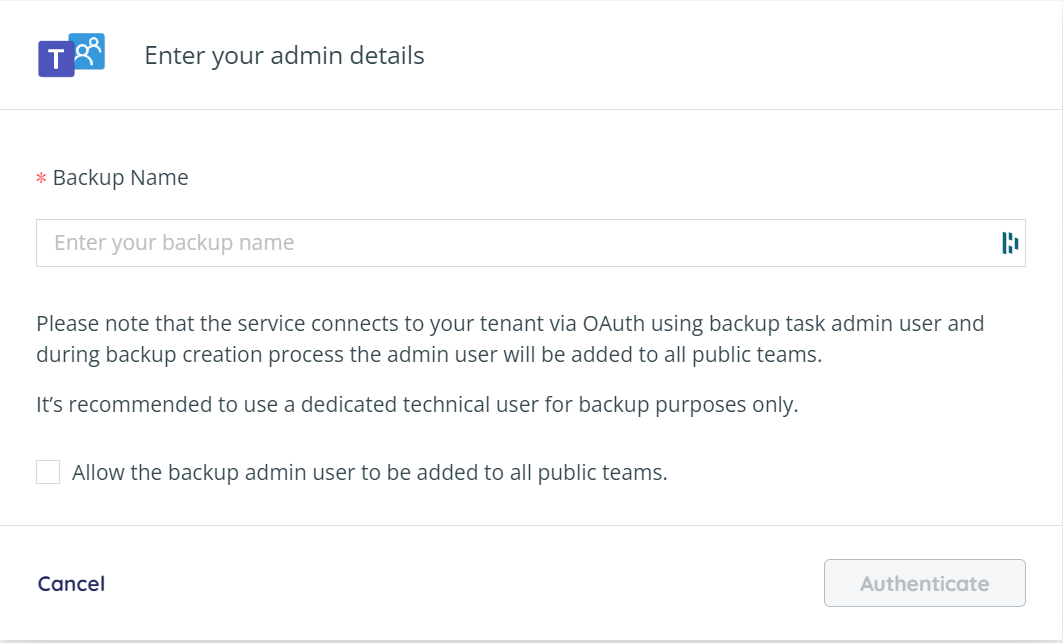Select the Teams icon beside the dialog title
This screenshot has height=643, width=1063.
point(70,55)
